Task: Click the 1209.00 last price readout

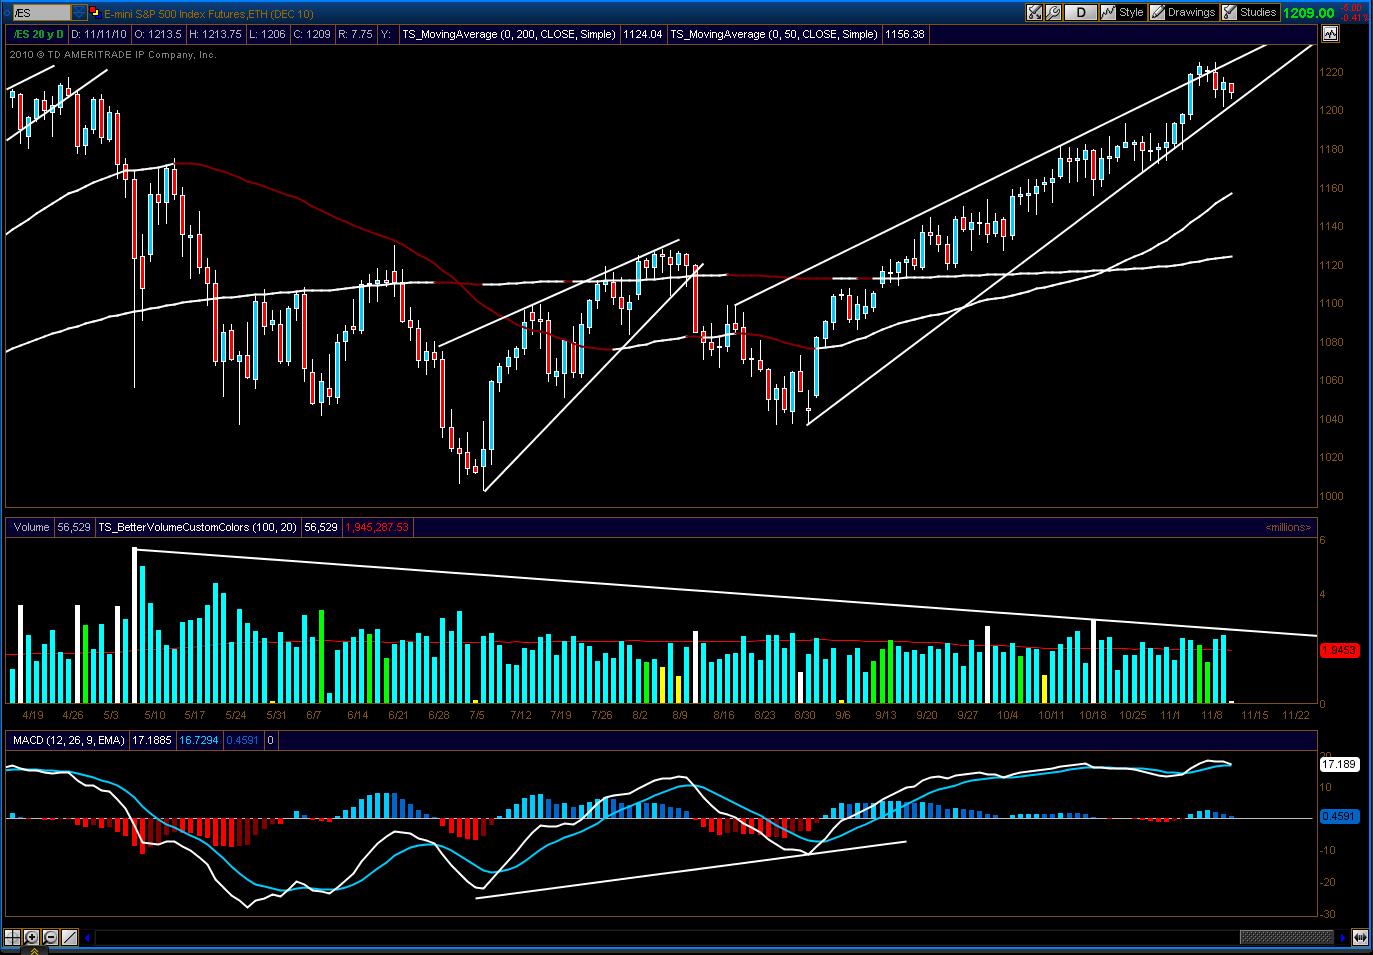Action: (x=1309, y=13)
